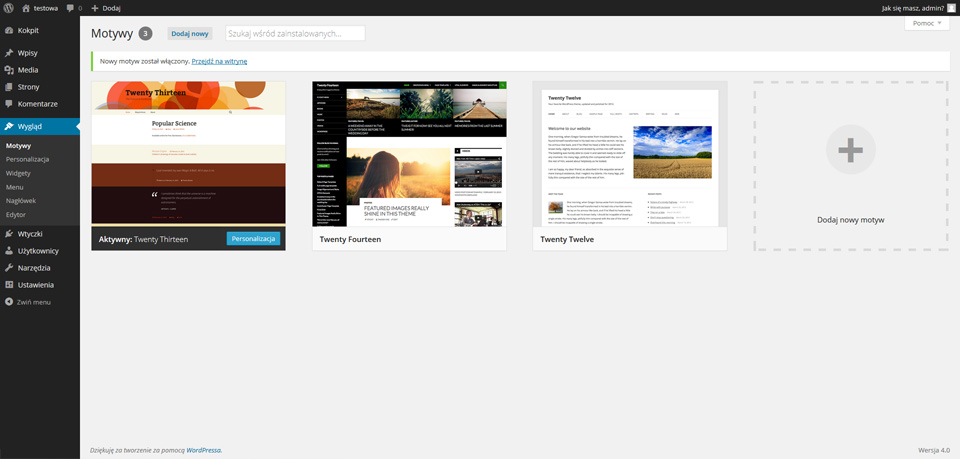Focus the installed themes search field
This screenshot has width=960, height=459.
pyautogui.click(x=295, y=34)
